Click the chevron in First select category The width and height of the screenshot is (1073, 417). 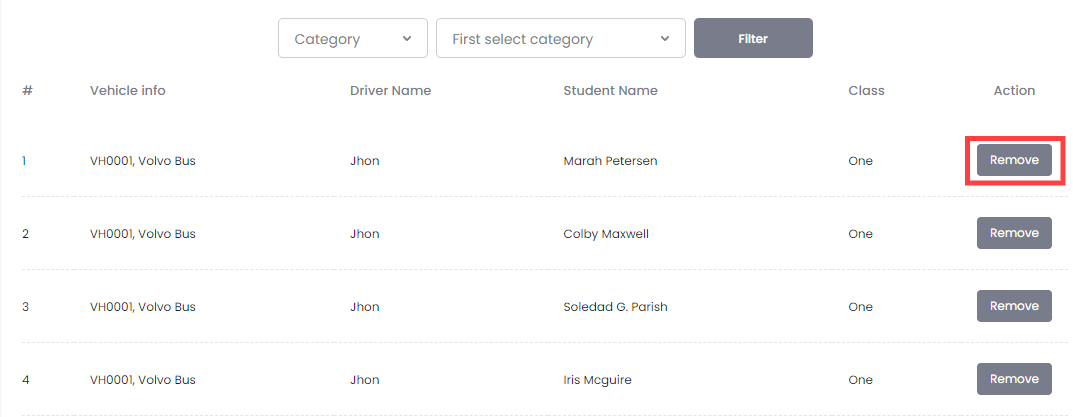665,39
